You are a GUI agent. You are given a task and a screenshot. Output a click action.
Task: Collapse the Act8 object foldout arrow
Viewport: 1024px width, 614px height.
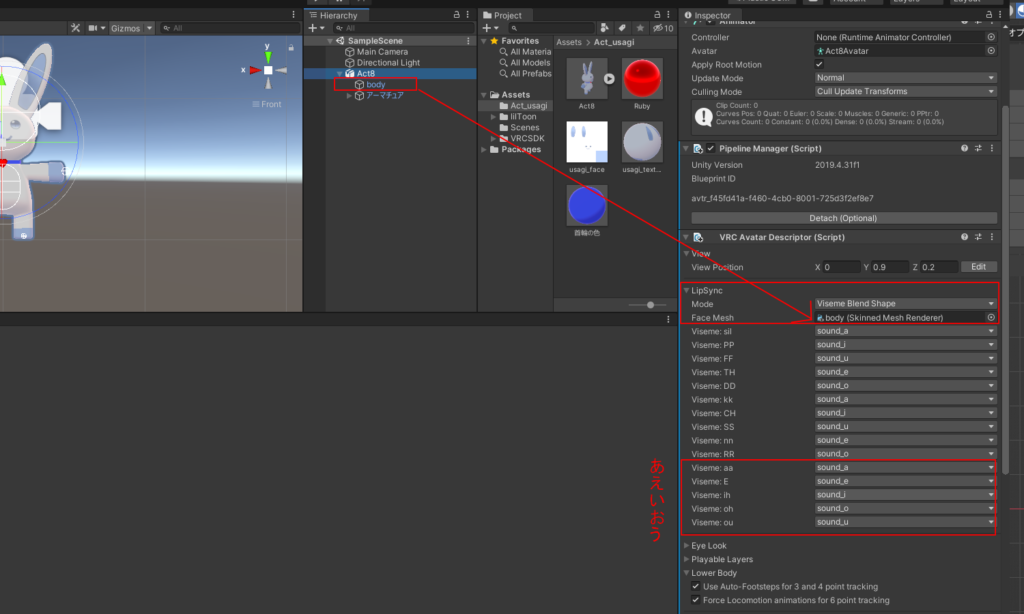(x=339, y=73)
